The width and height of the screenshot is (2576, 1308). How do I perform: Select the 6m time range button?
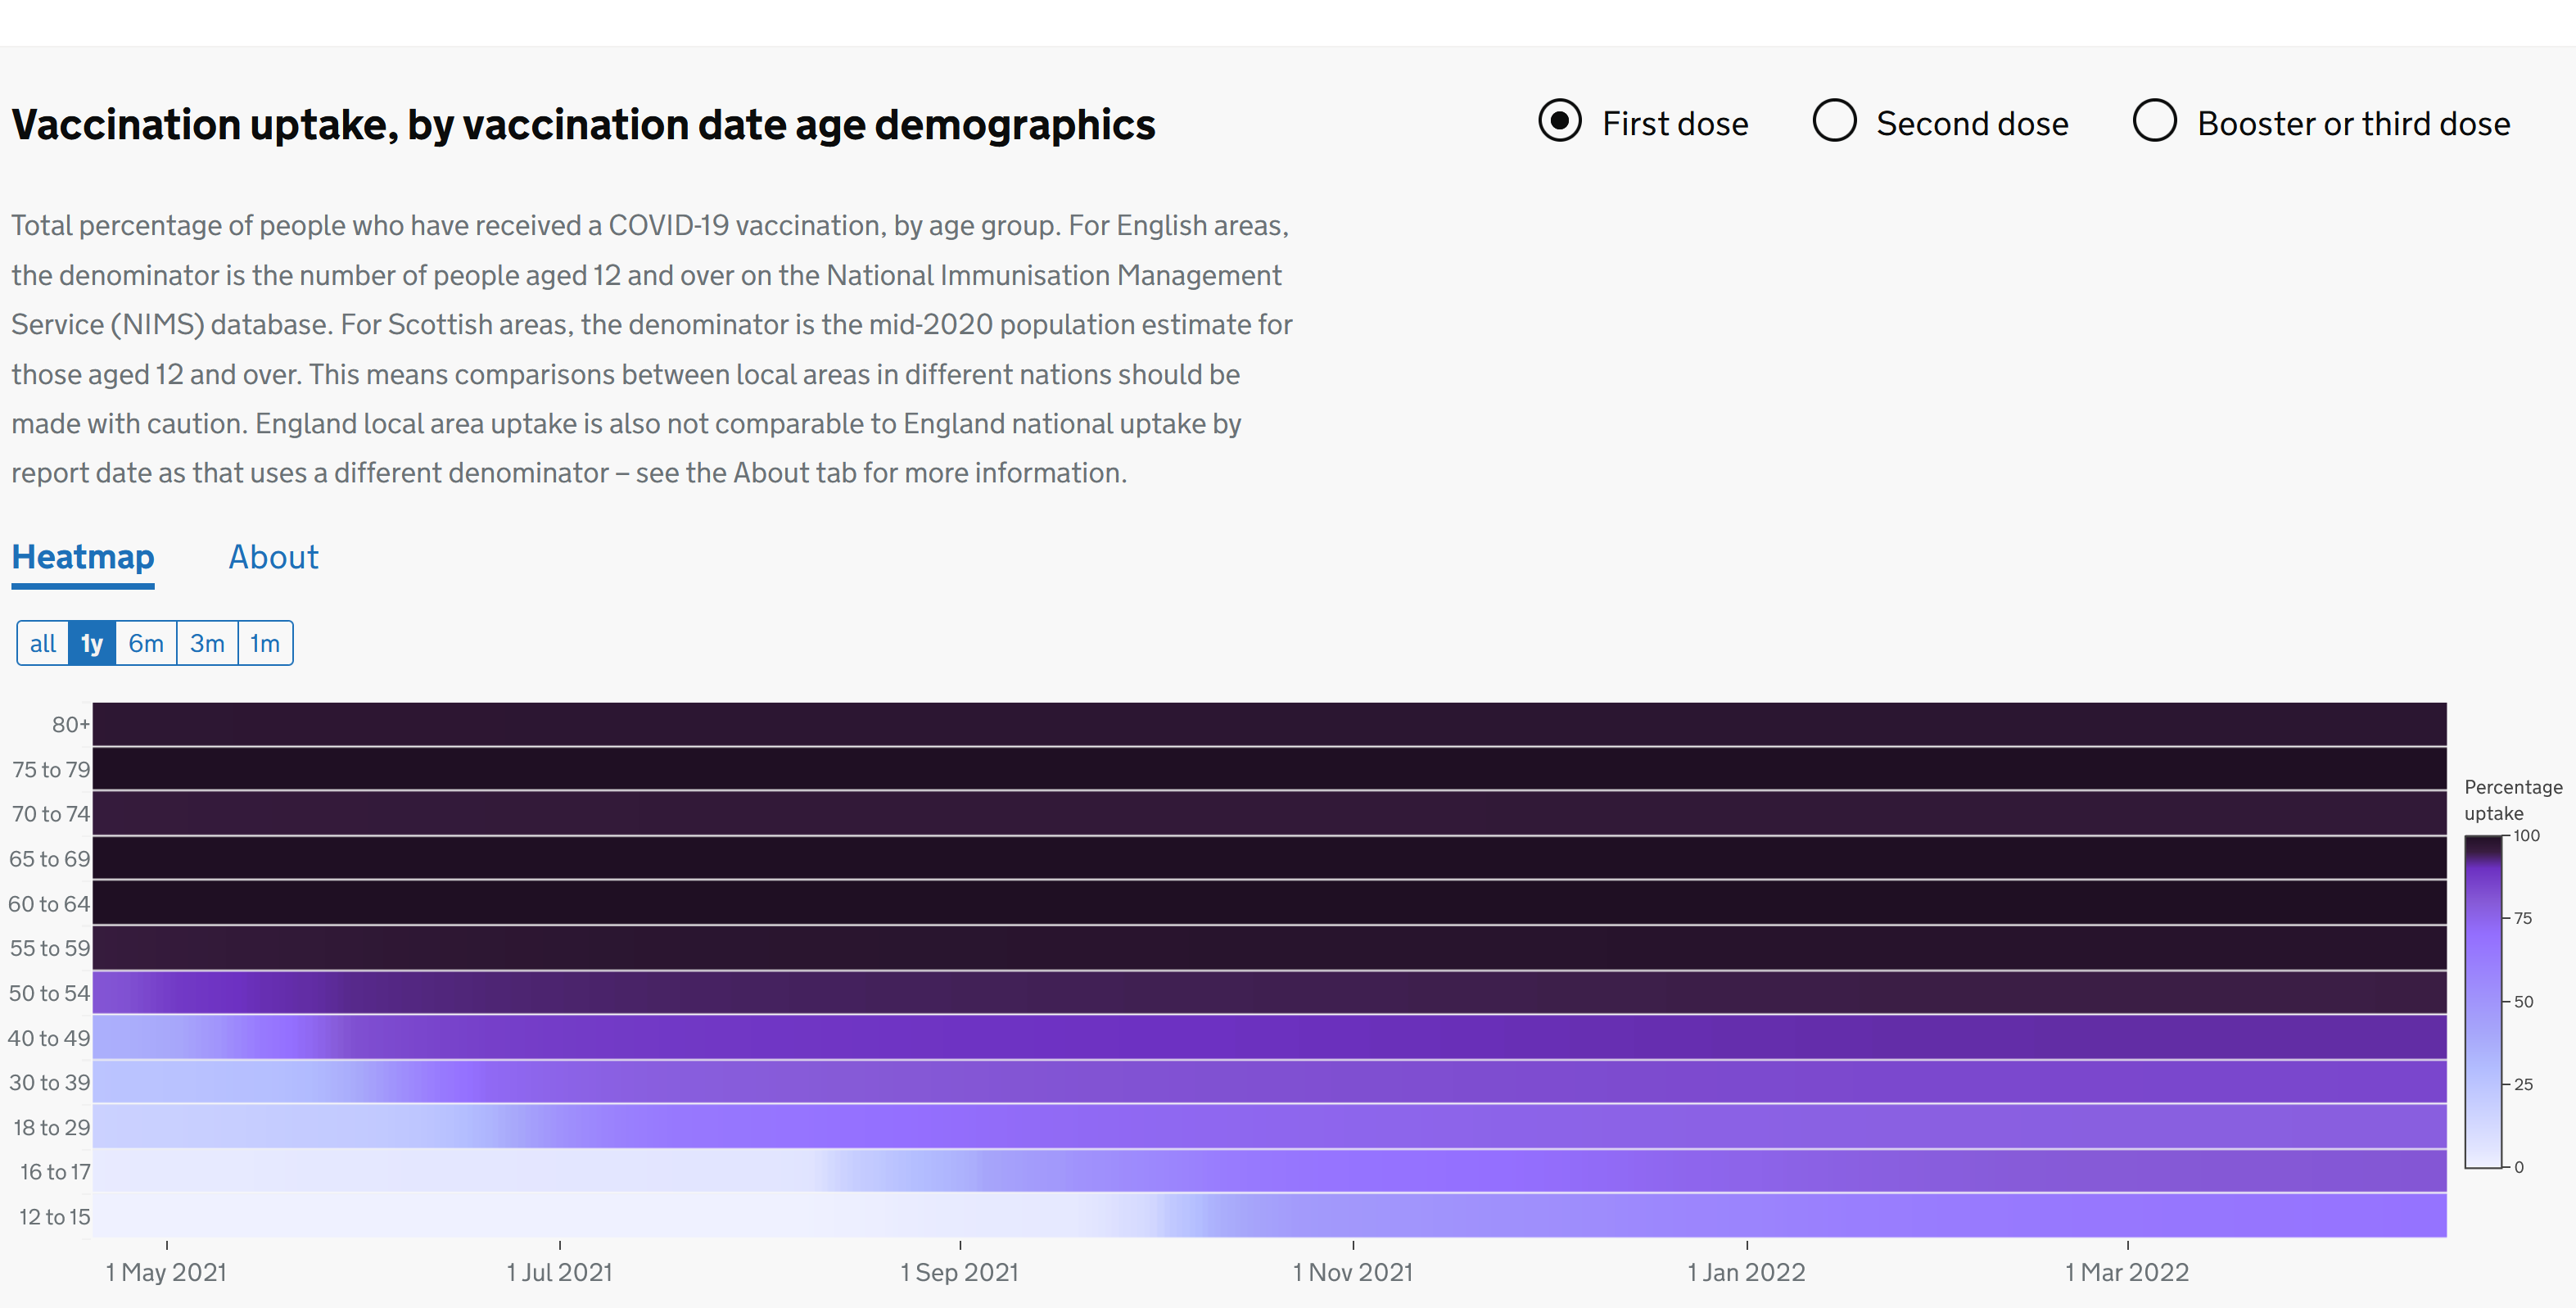[146, 643]
